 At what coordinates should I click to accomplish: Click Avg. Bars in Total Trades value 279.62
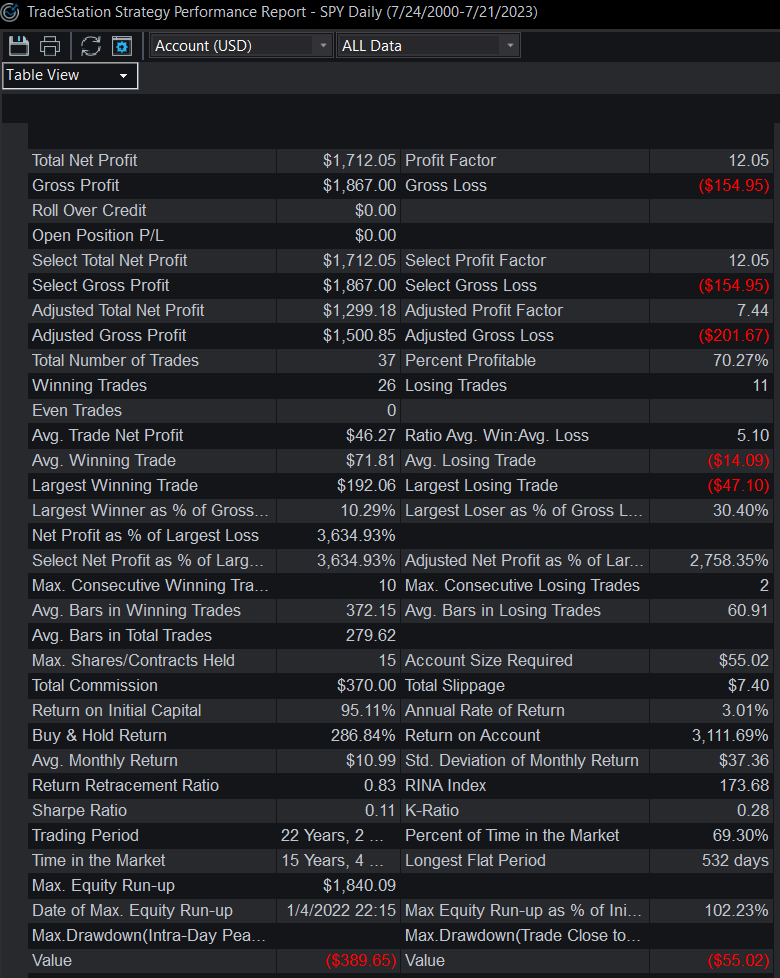coord(370,634)
